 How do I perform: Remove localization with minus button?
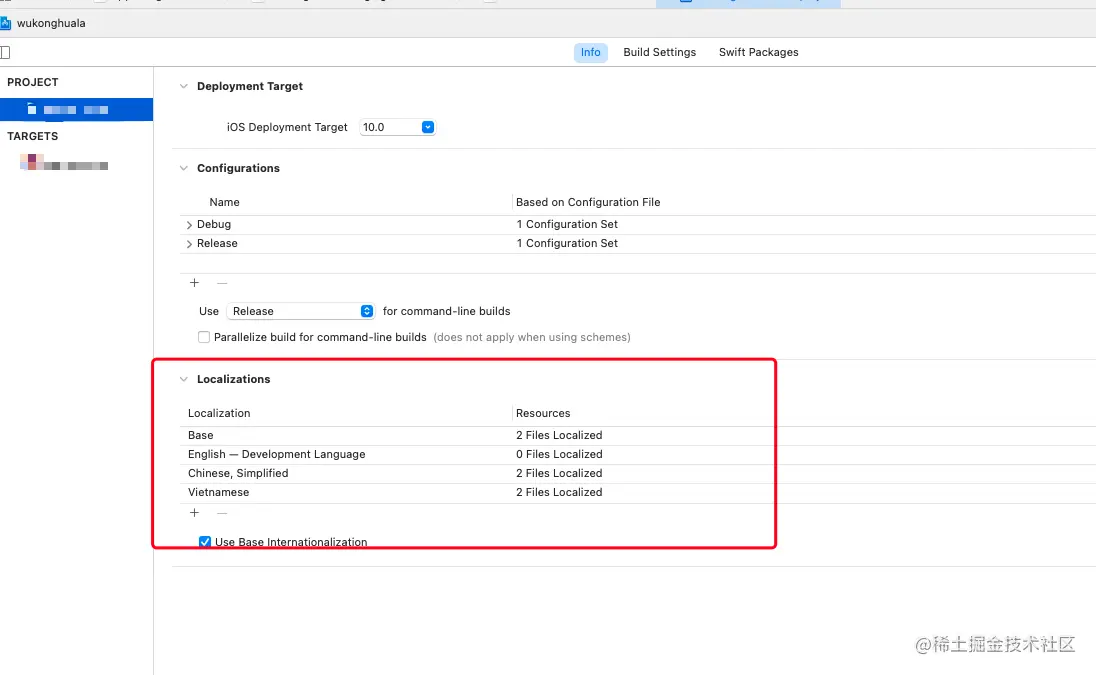(222, 513)
